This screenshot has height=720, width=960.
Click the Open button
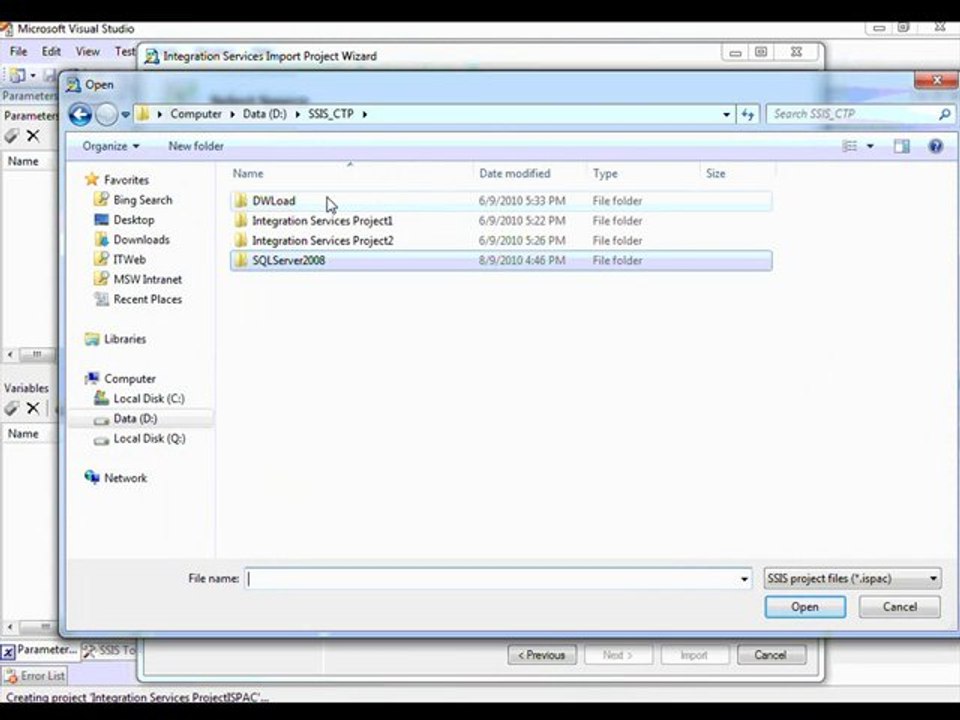point(805,607)
